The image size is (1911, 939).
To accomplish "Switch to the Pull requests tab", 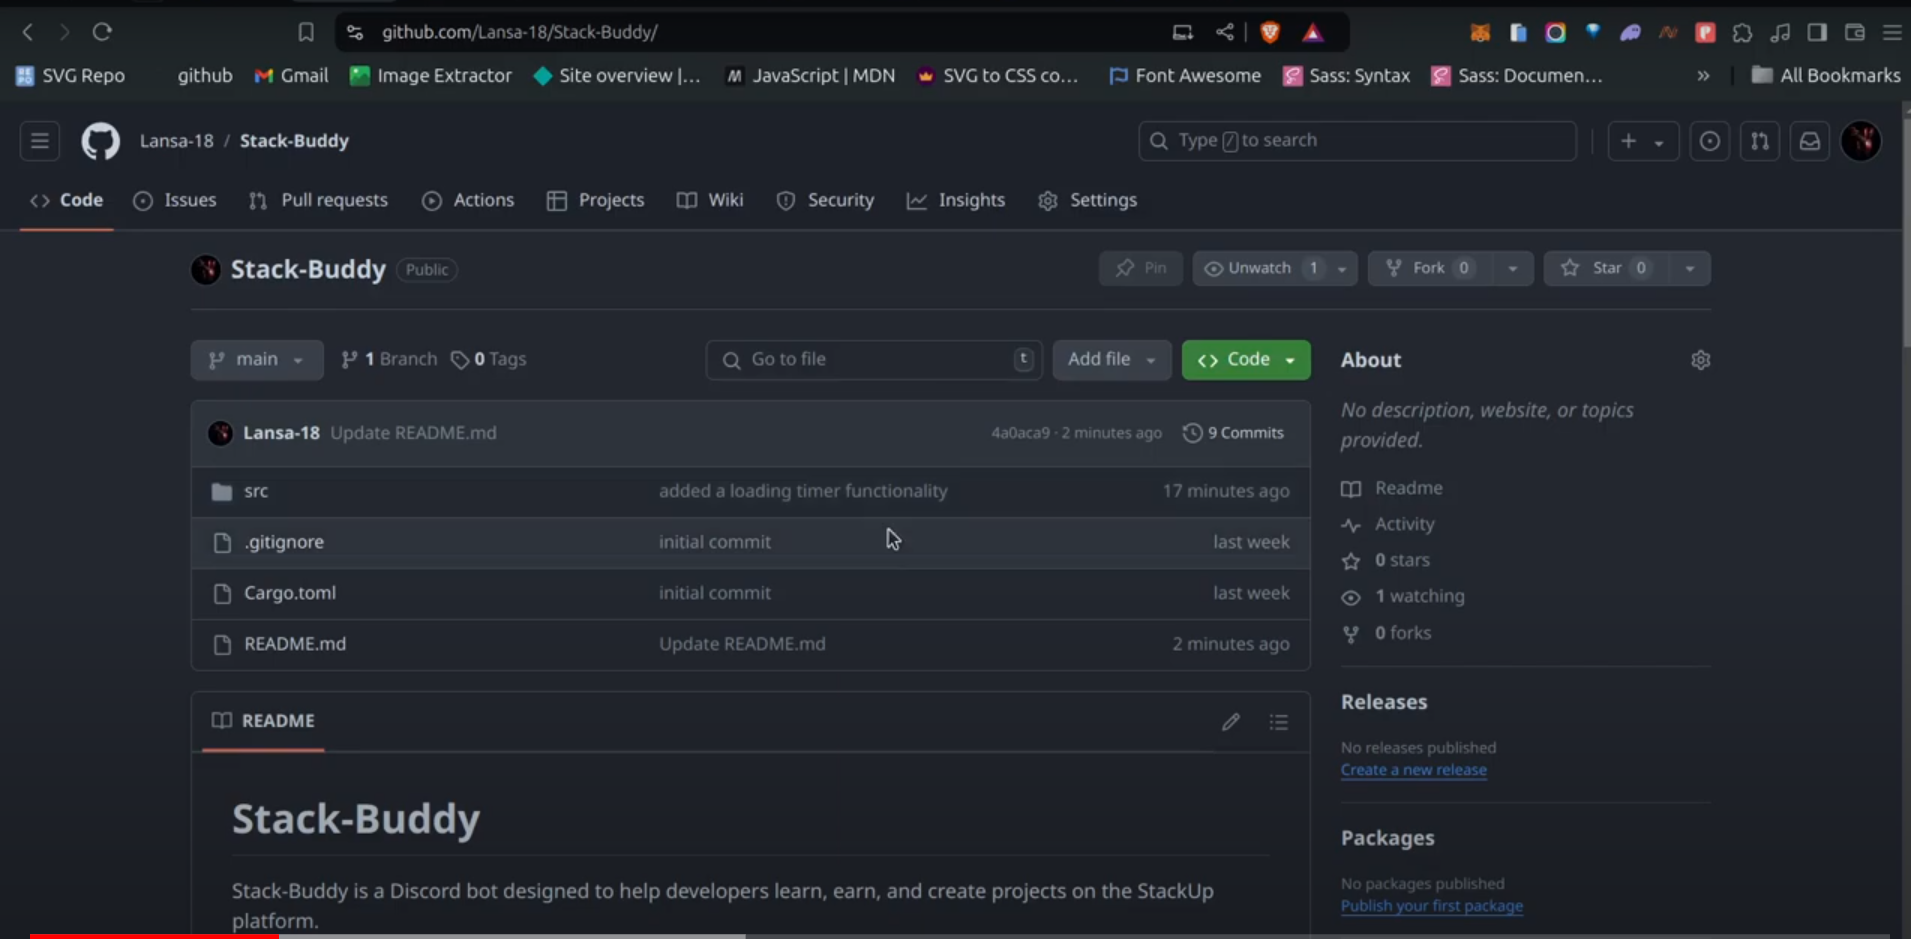I will point(318,200).
